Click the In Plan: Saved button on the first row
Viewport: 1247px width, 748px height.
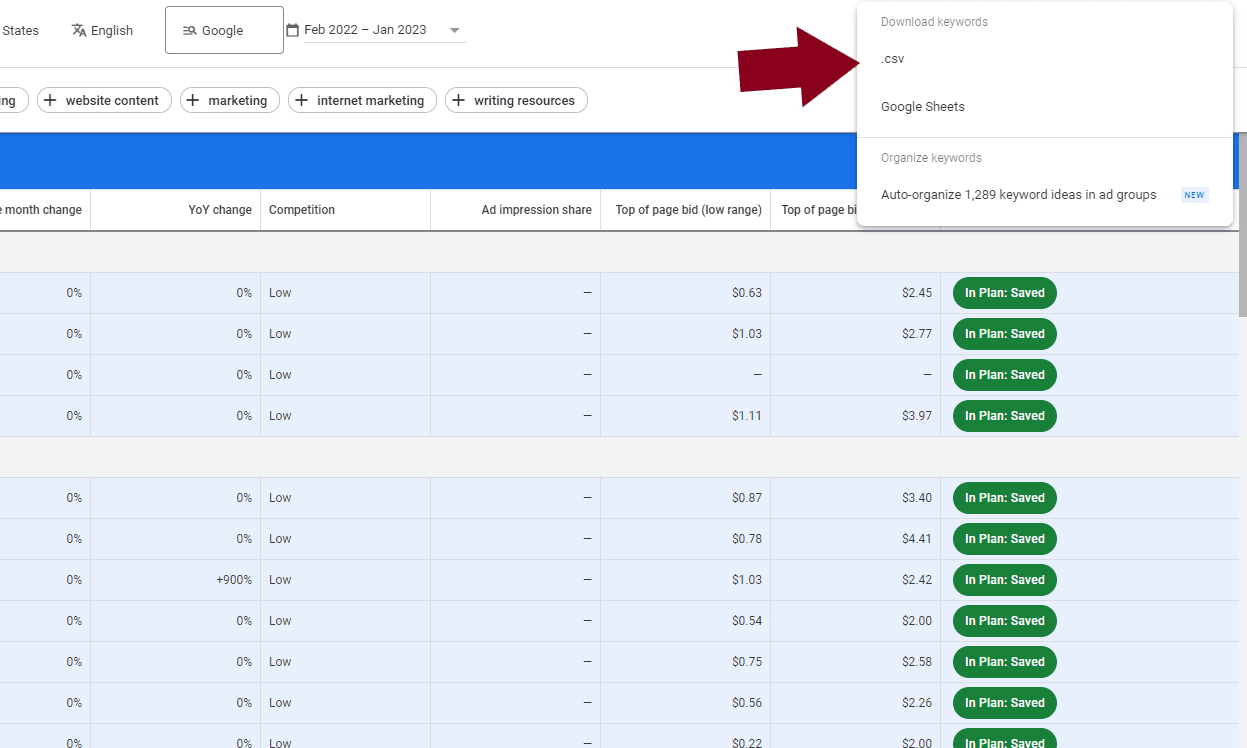(x=1004, y=292)
